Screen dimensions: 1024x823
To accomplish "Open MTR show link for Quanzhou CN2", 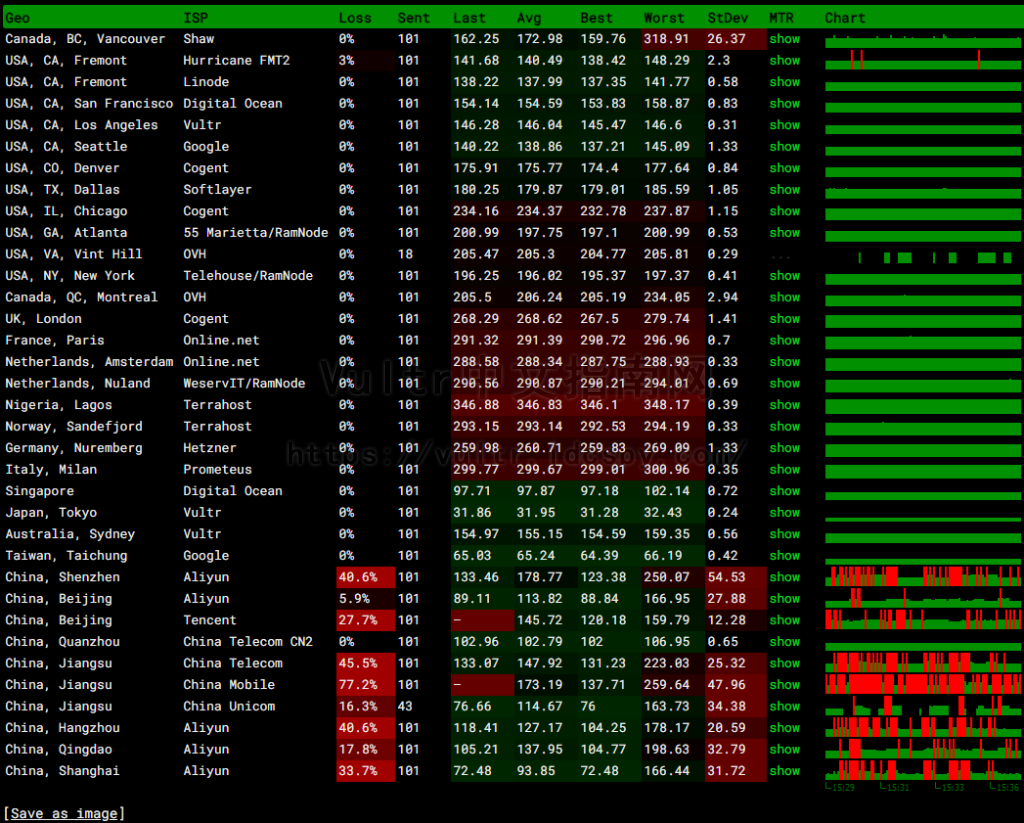I will pyautogui.click(x=784, y=643).
